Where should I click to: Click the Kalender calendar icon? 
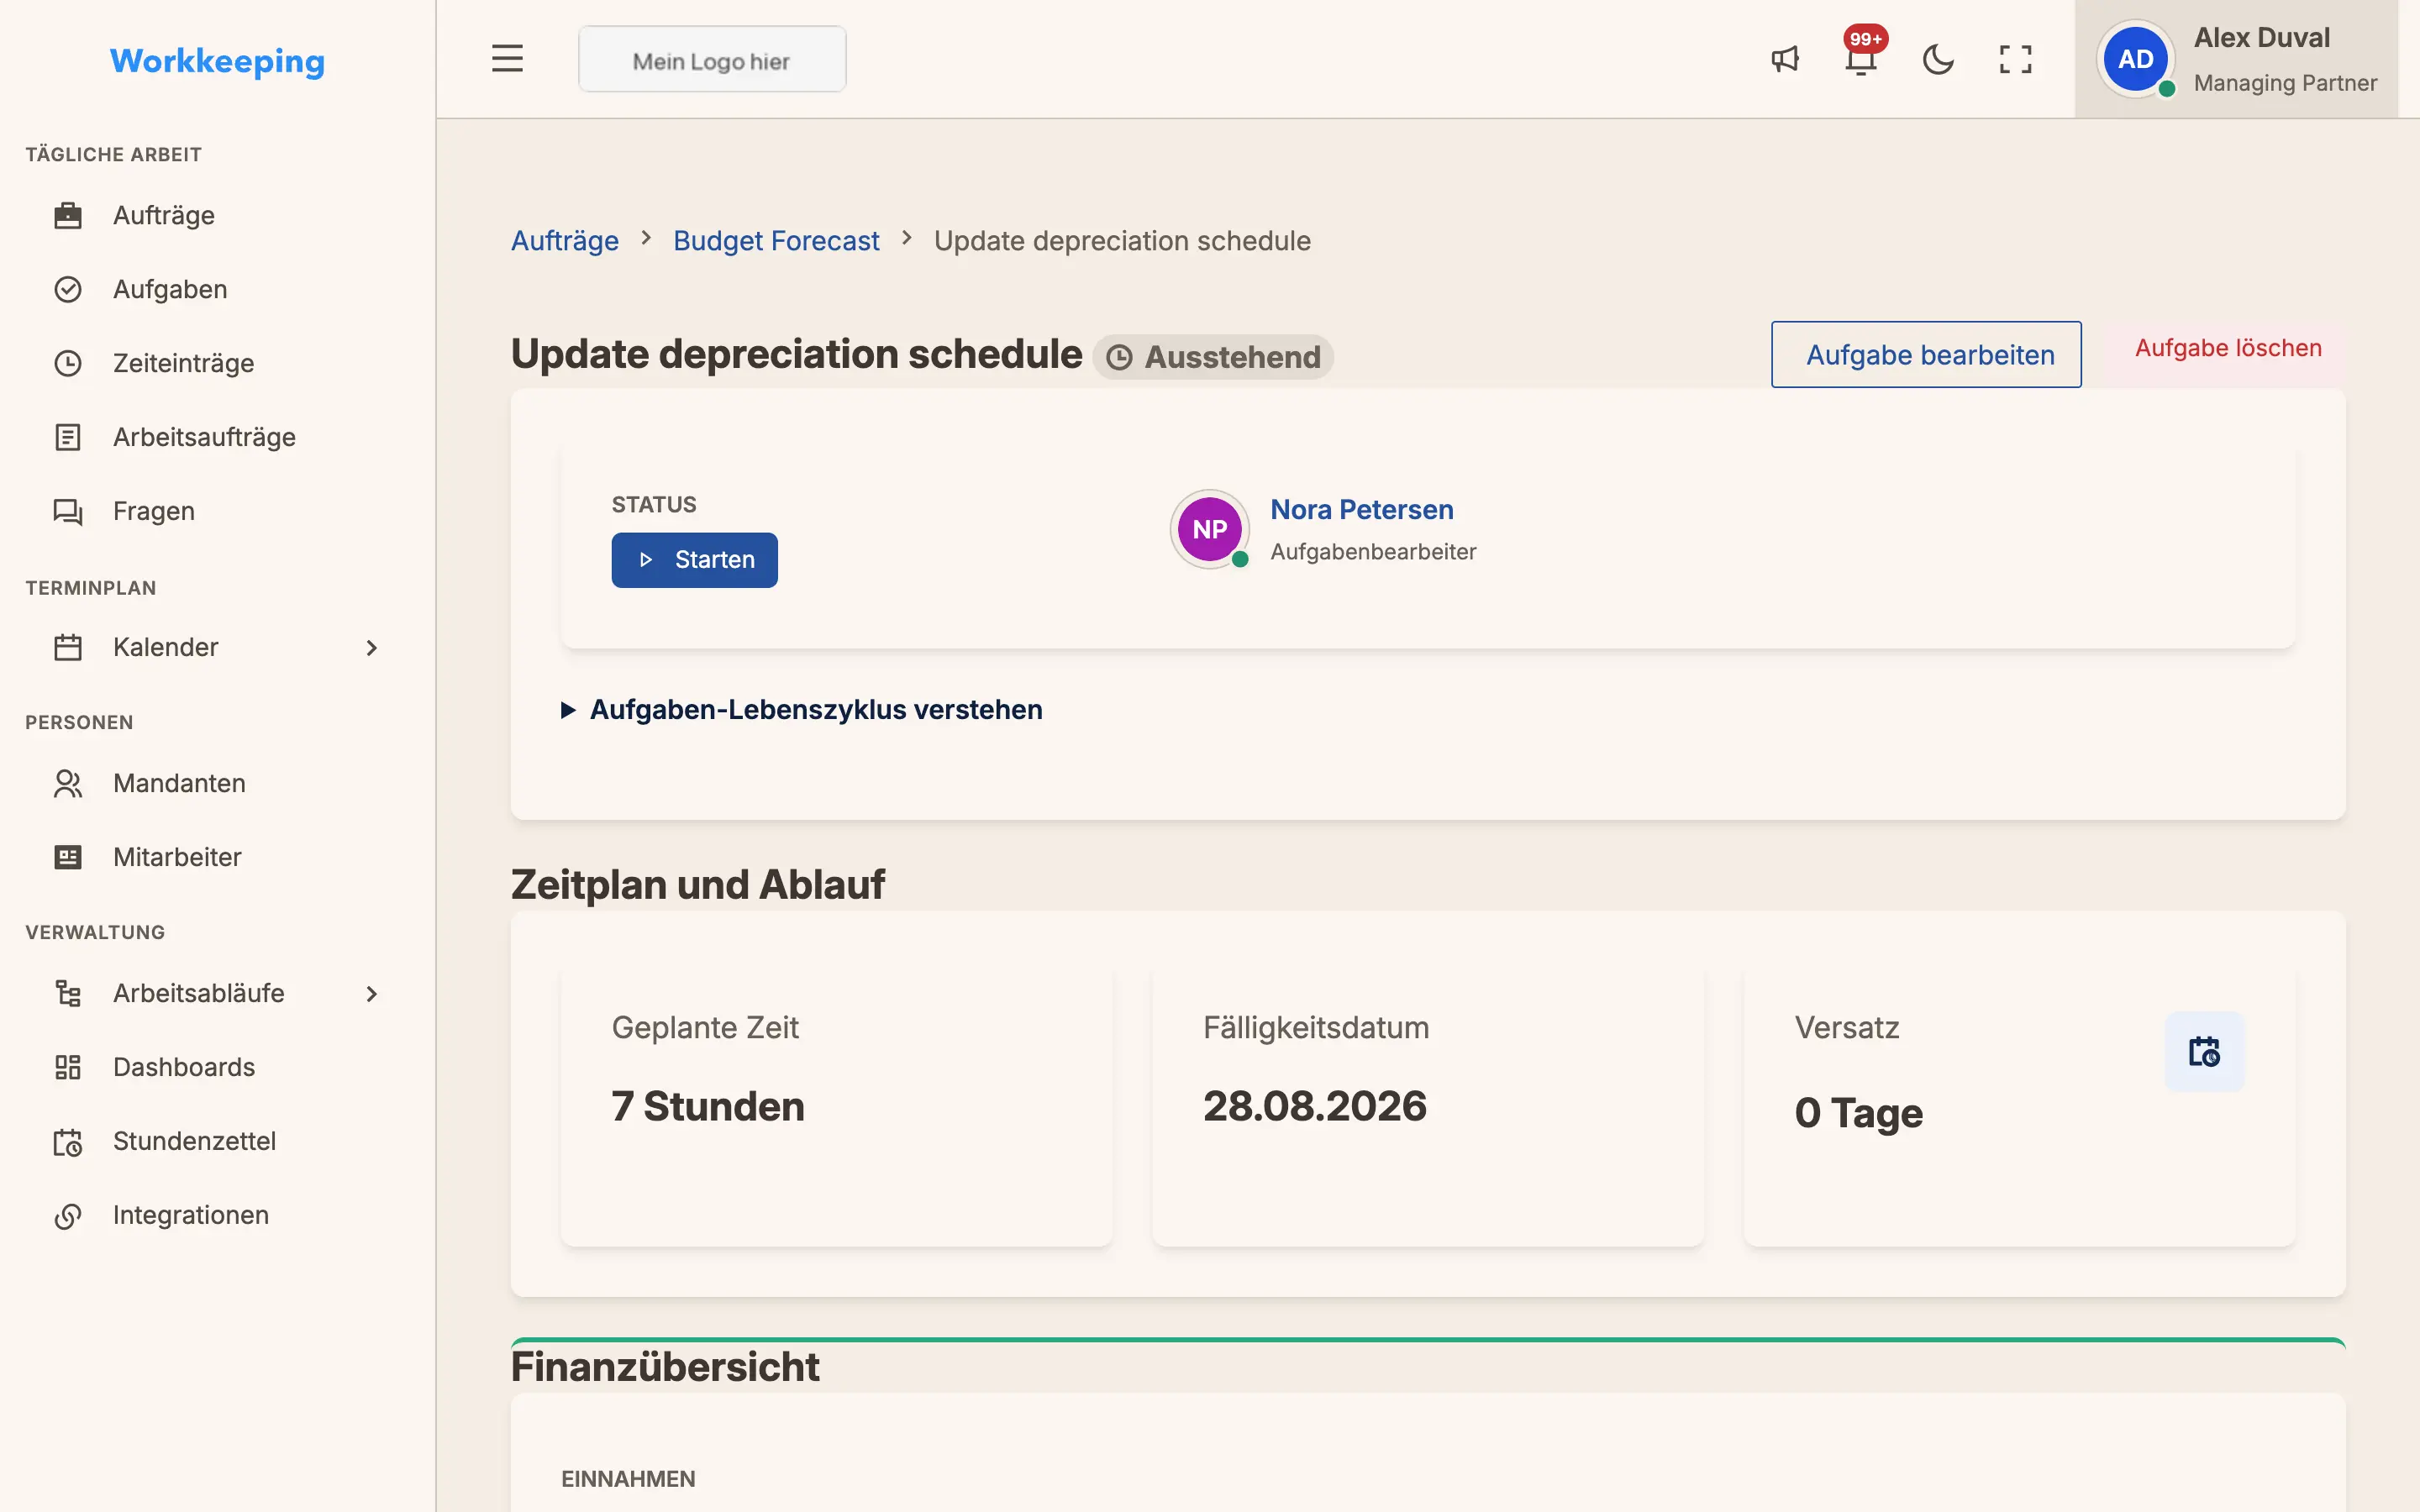point(68,647)
